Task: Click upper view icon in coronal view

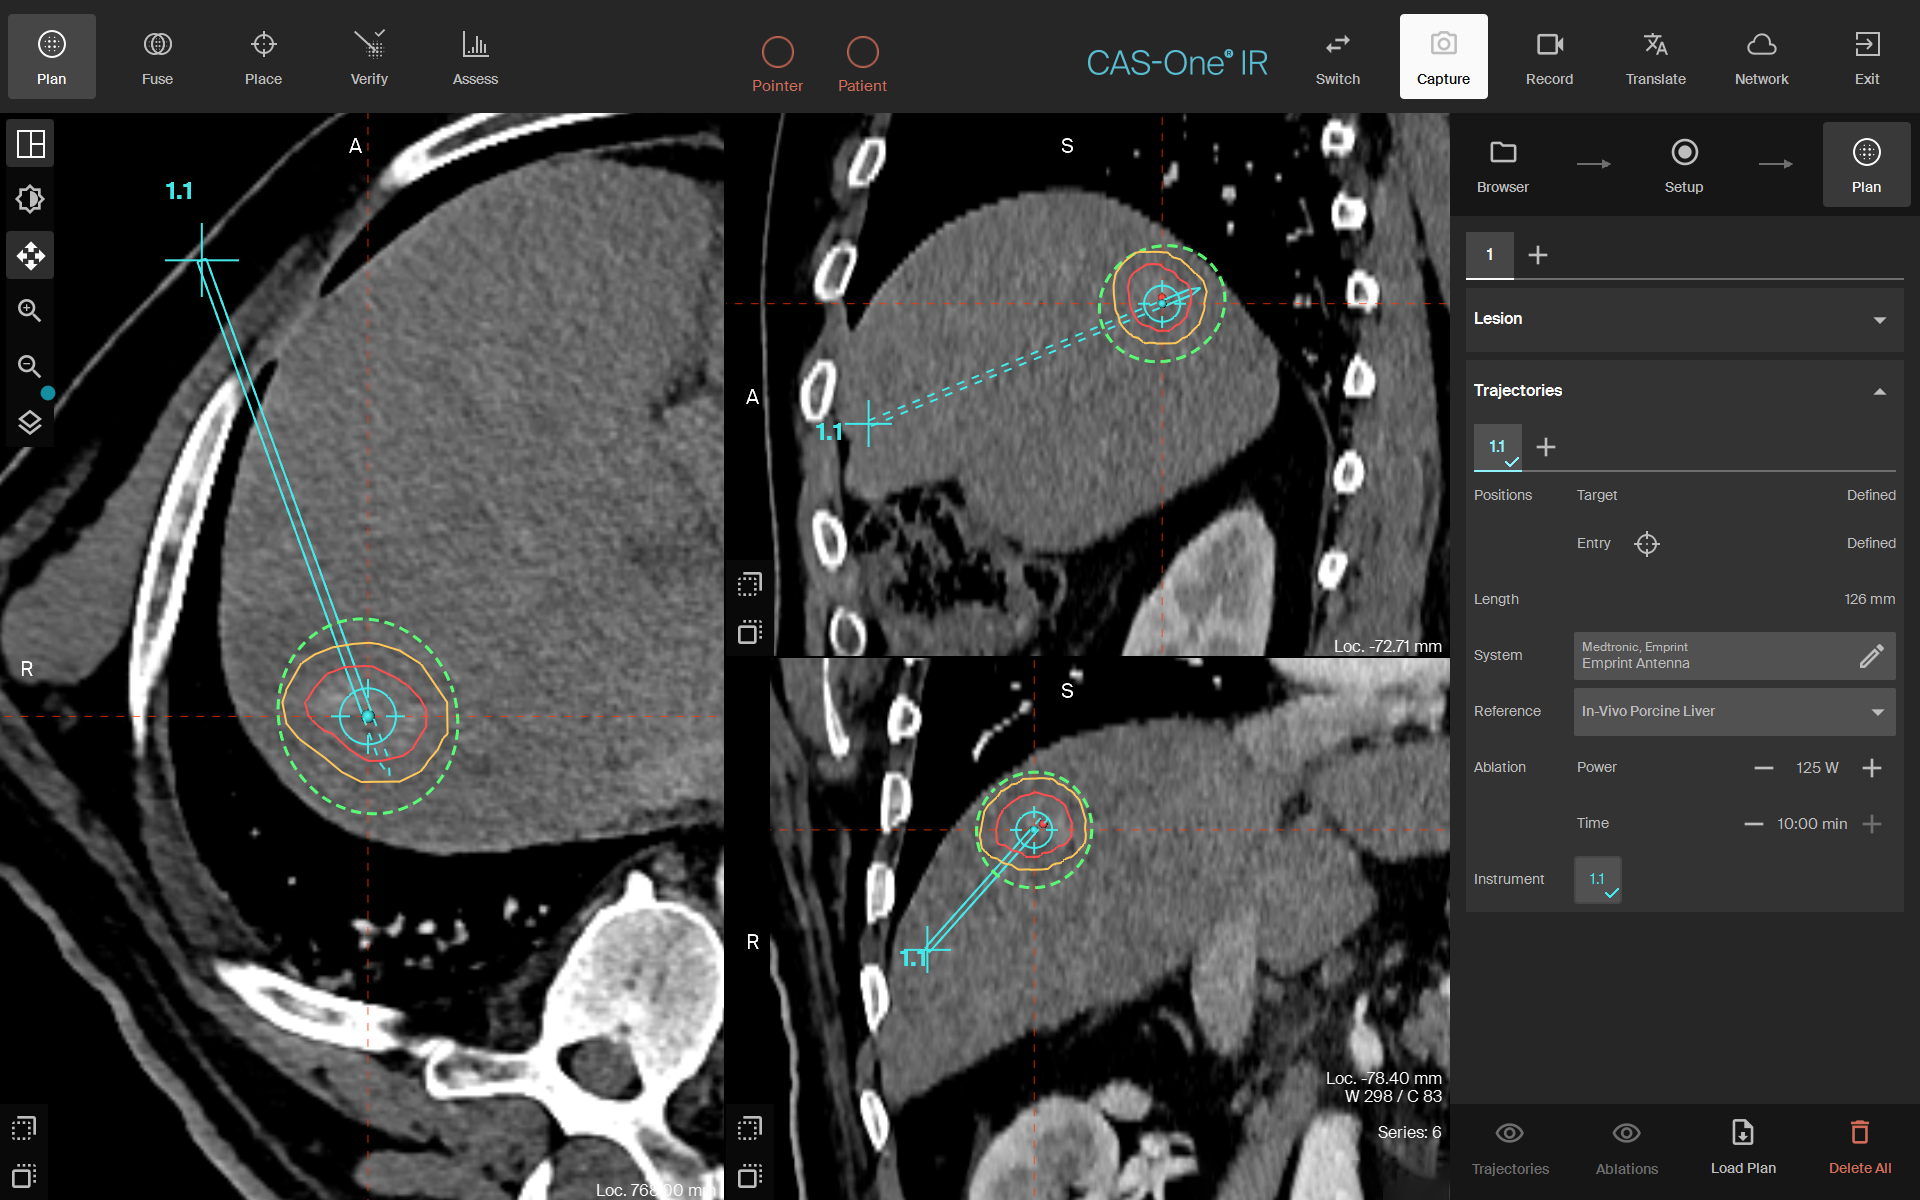Action: point(750,1128)
